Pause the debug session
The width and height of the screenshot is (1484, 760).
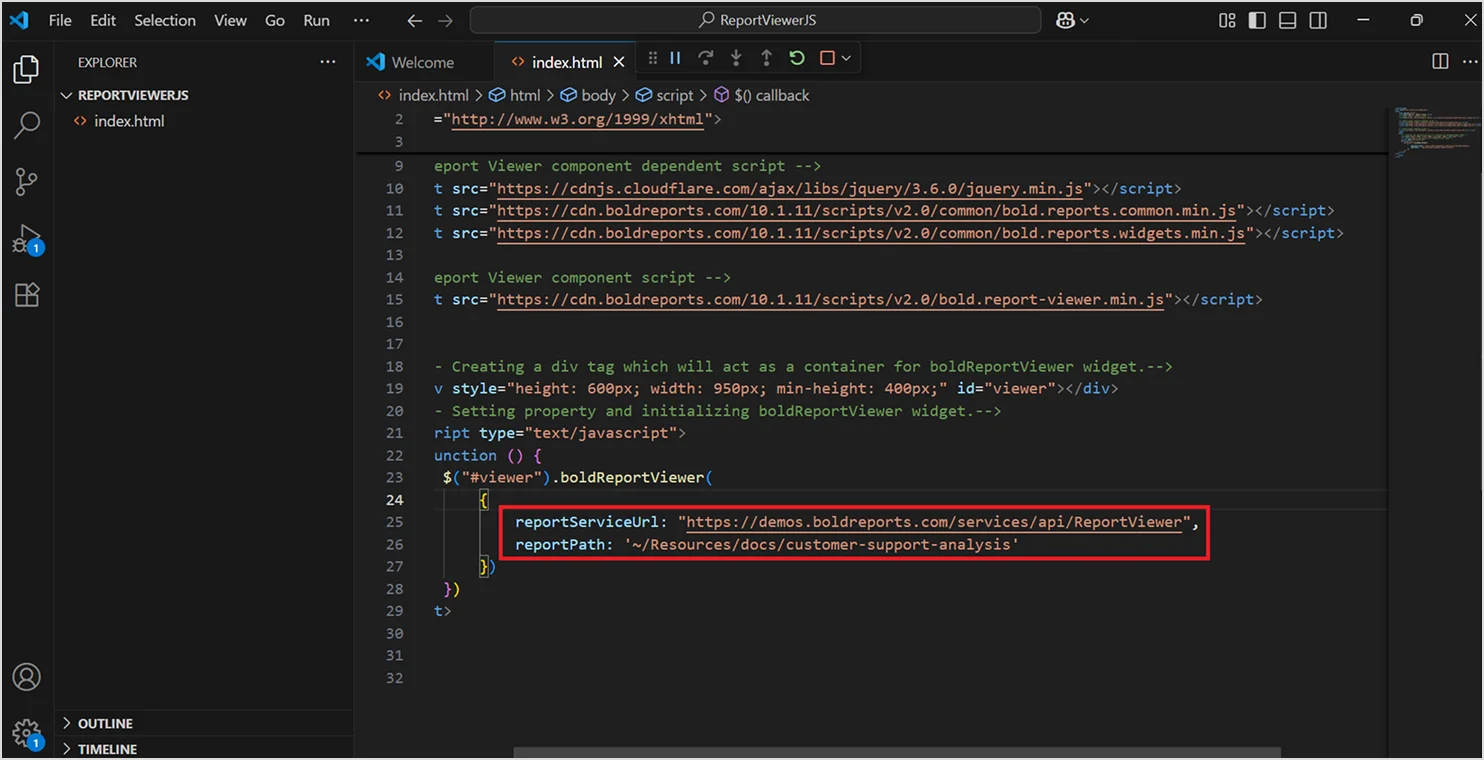675,59
